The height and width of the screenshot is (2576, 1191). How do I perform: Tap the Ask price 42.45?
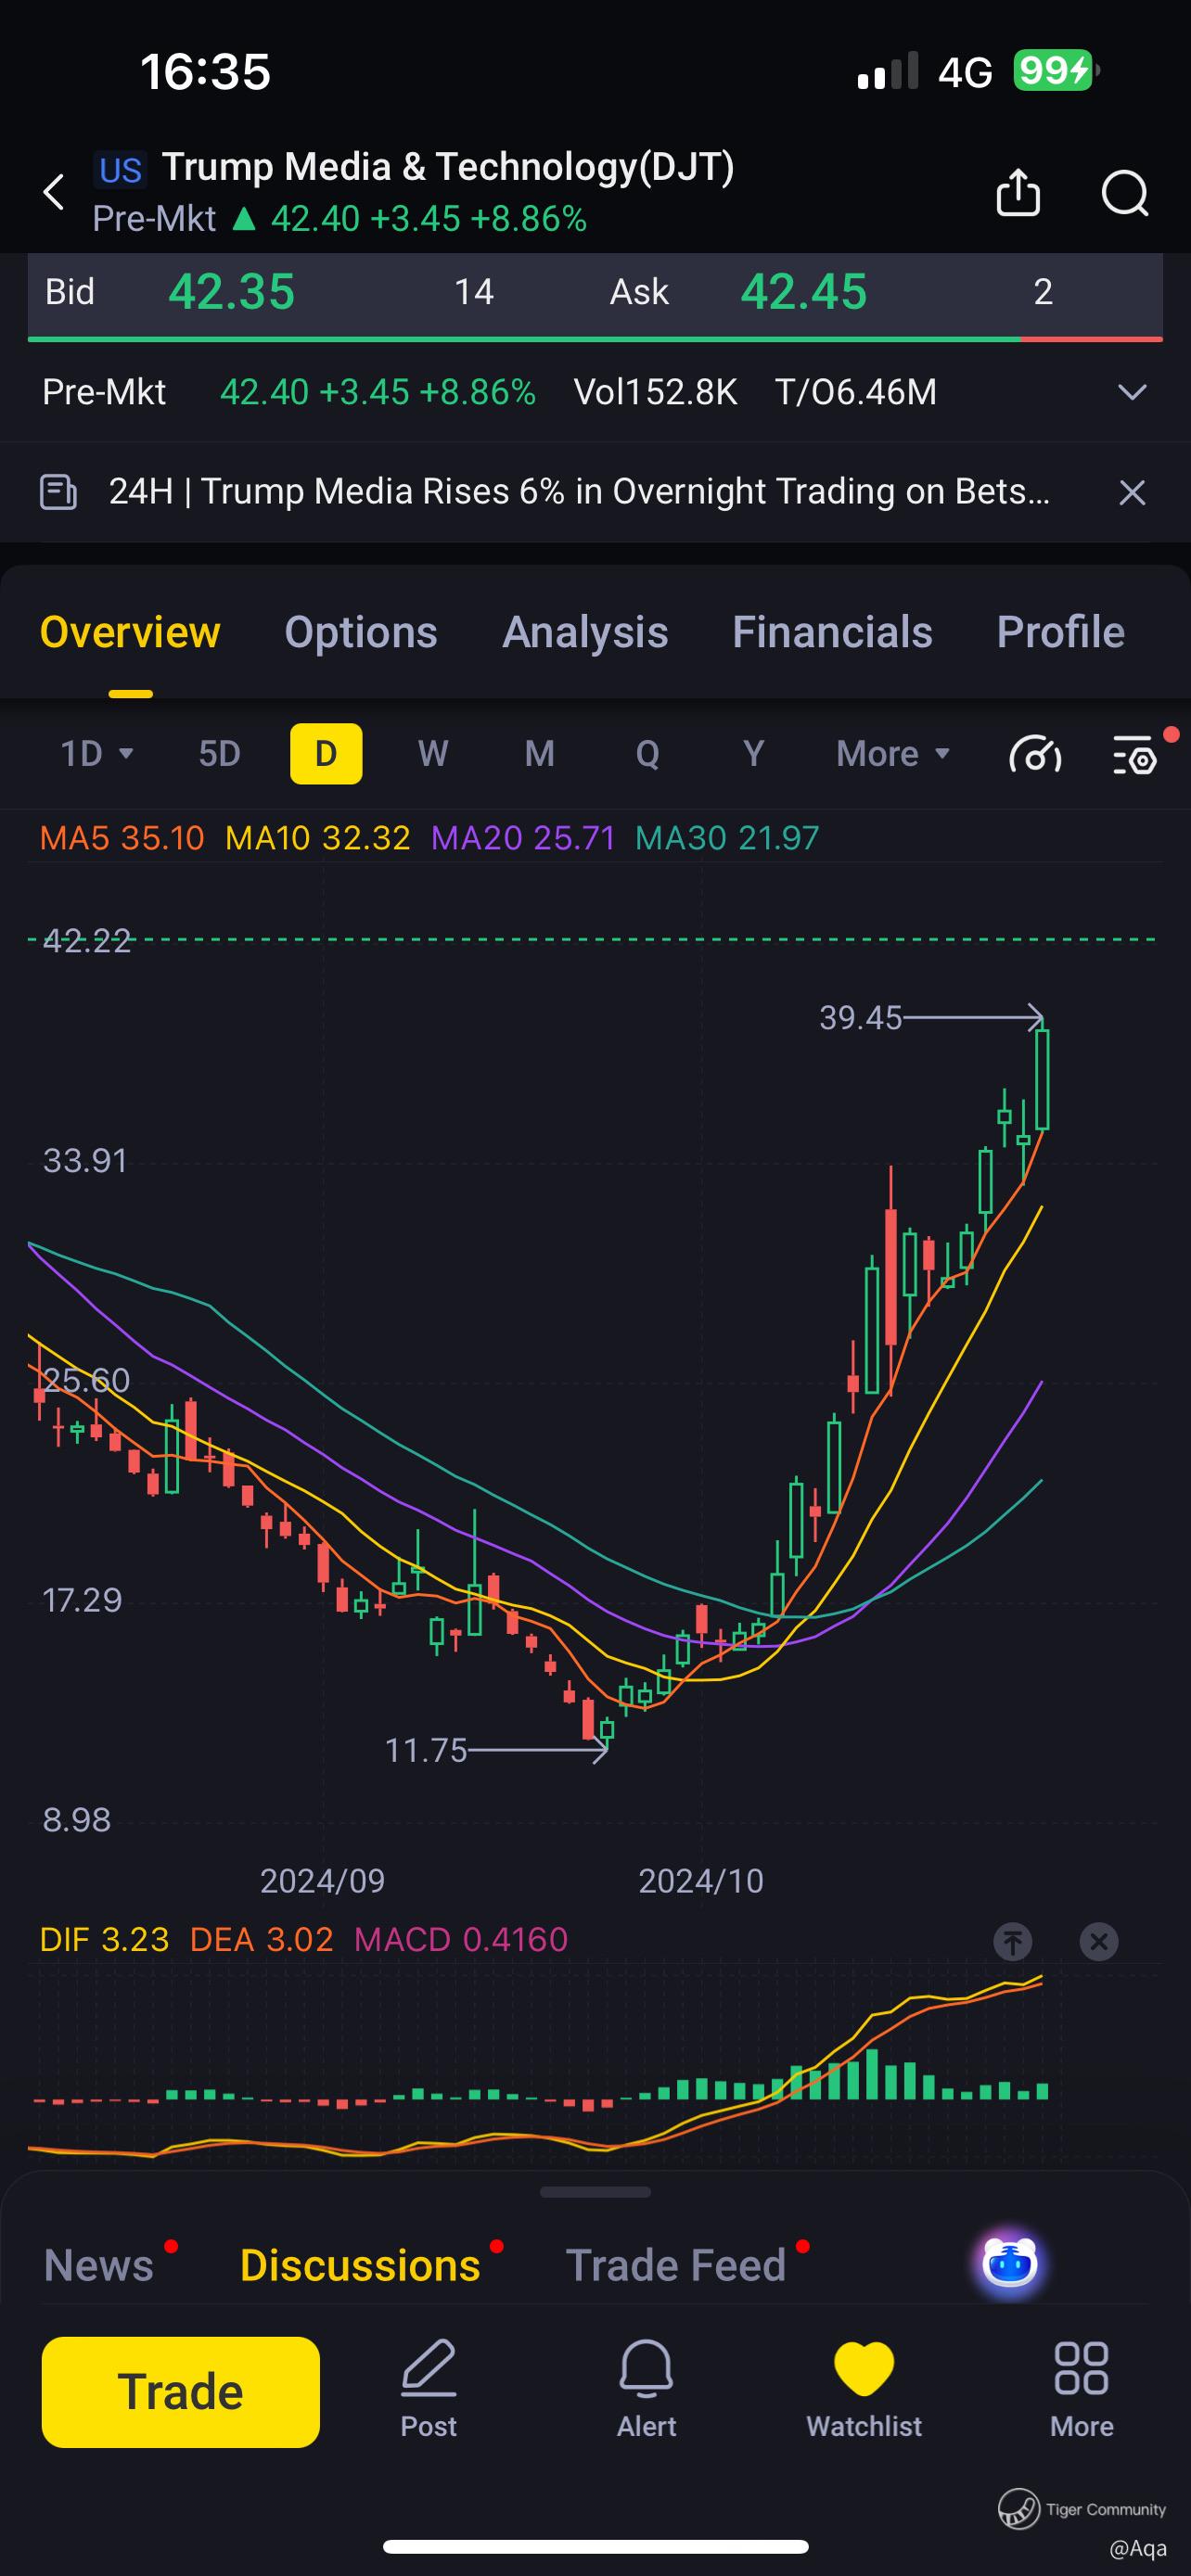click(x=804, y=292)
